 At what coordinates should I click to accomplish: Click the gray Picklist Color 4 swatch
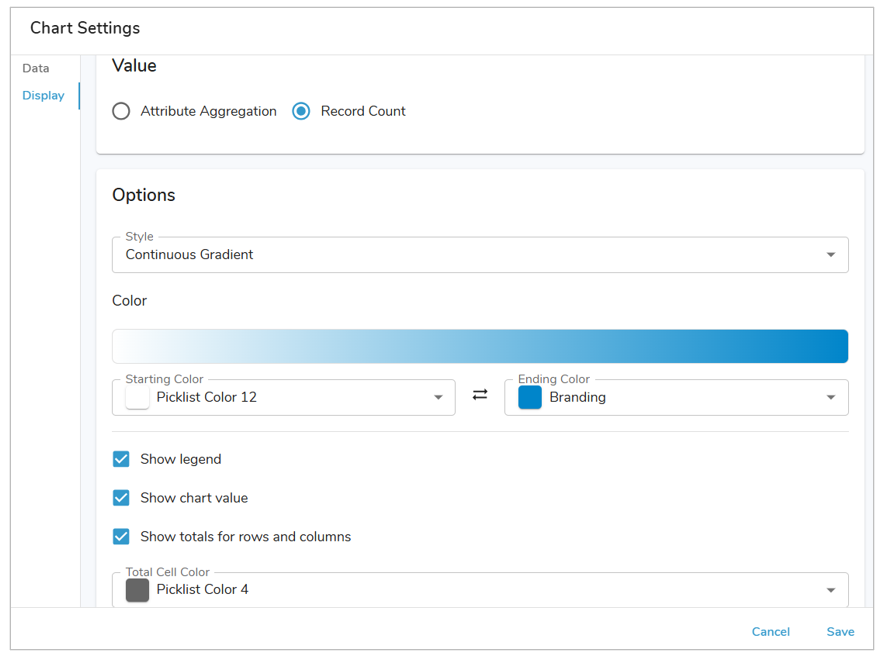pyautogui.click(x=138, y=590)
